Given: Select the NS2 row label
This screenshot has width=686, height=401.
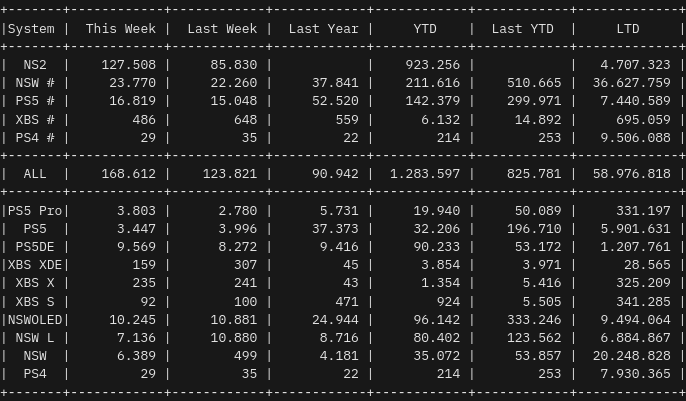Looking at the screenshot, I should click(x=35, y=65).
